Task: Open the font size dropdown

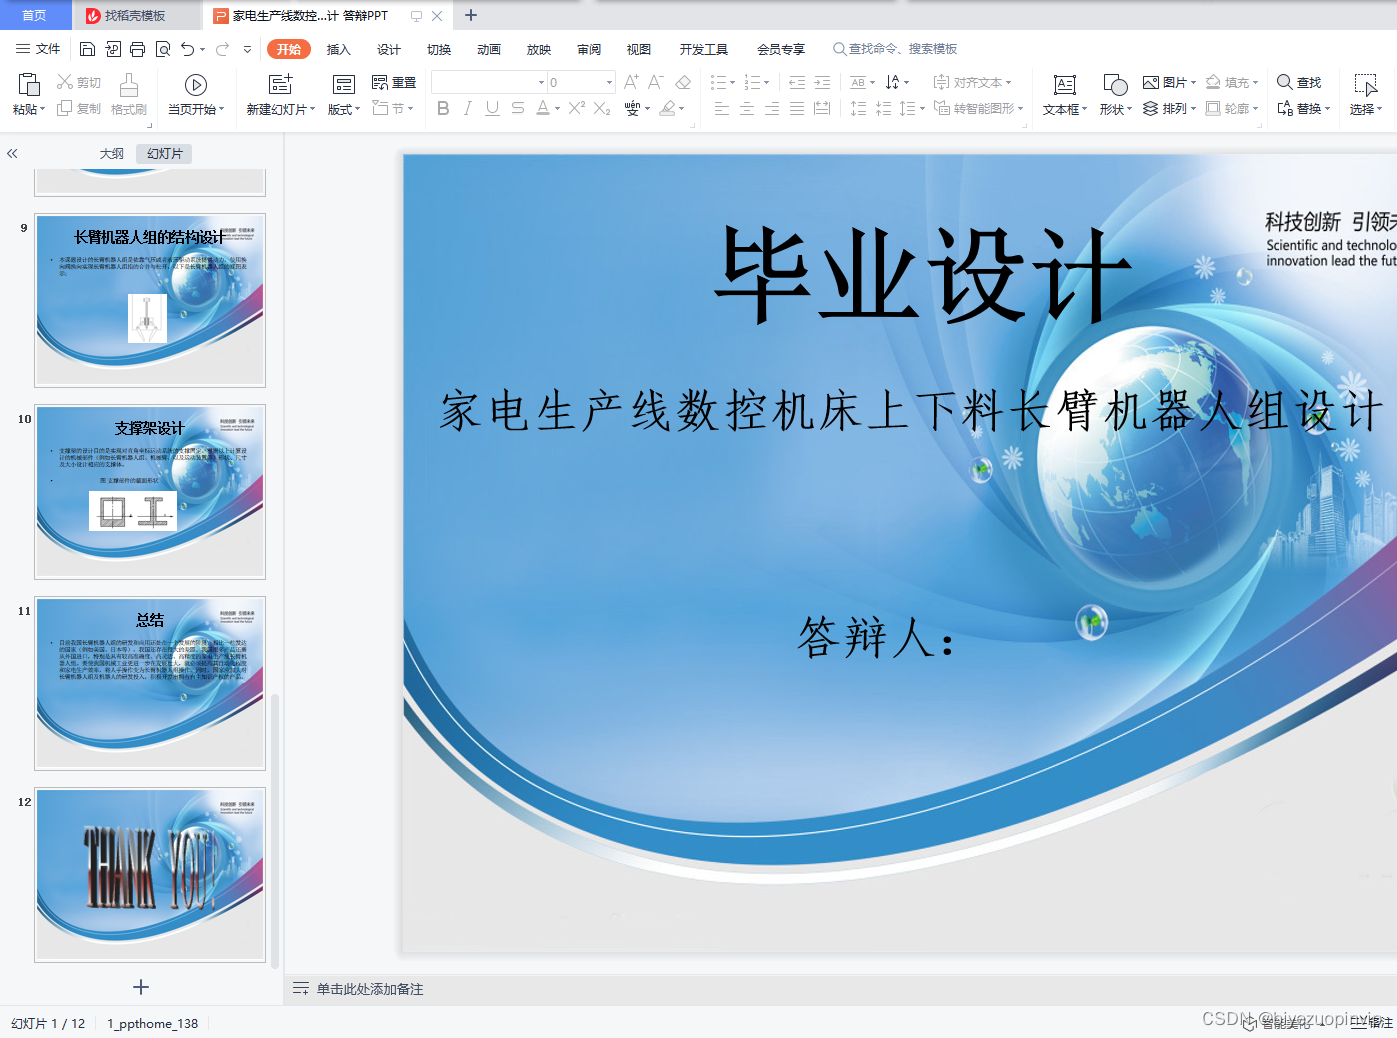Action: [x=609, y=82]
